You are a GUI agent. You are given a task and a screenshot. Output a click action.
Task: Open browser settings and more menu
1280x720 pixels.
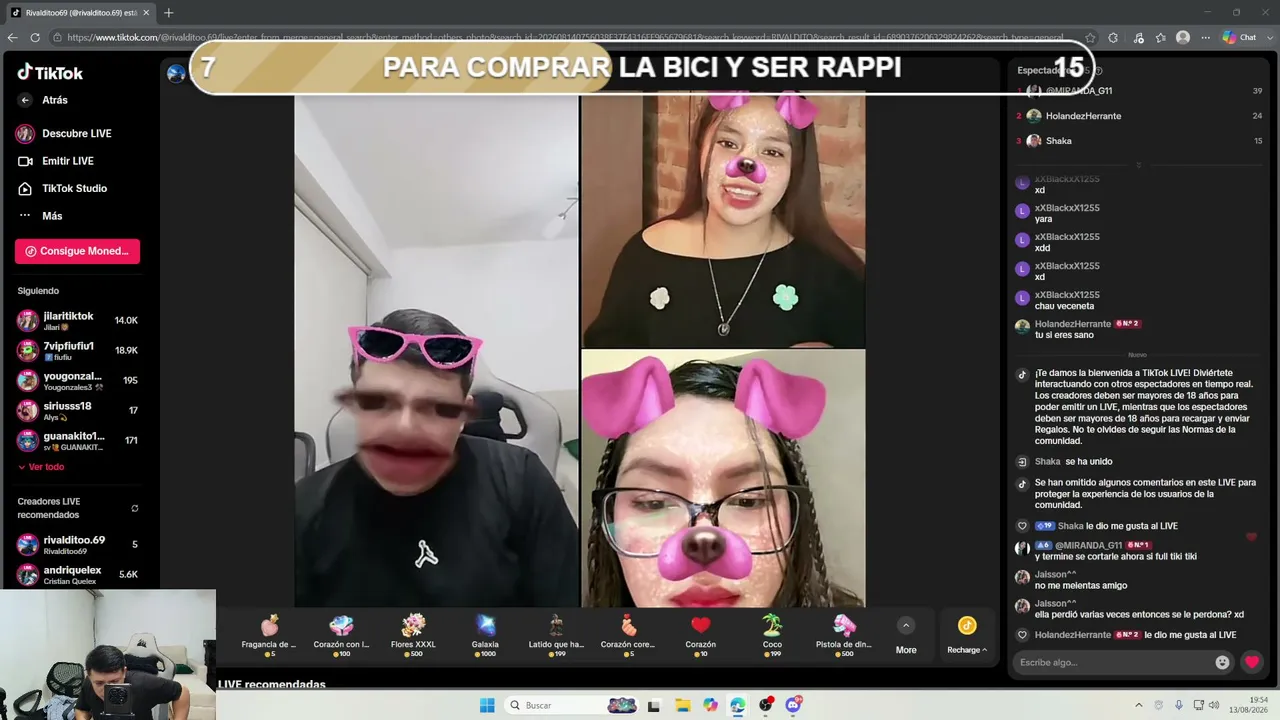pos(1204,38)
